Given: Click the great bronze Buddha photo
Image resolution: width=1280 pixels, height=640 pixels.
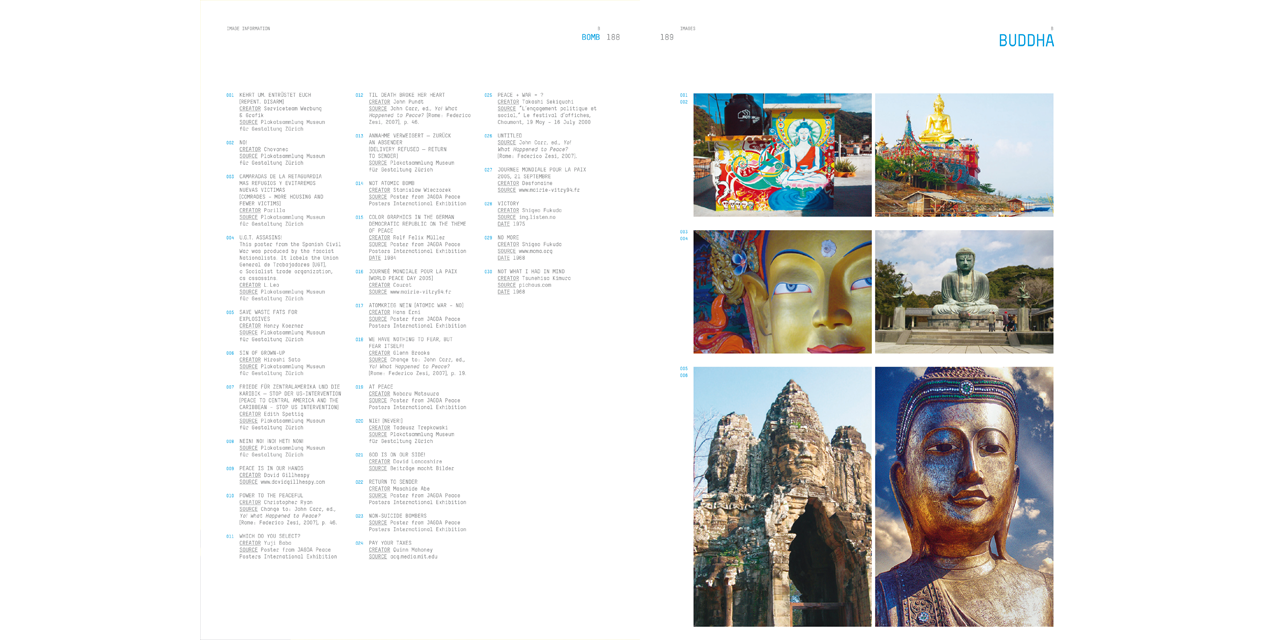Looking at the screenshot, I should coord(963,291).
